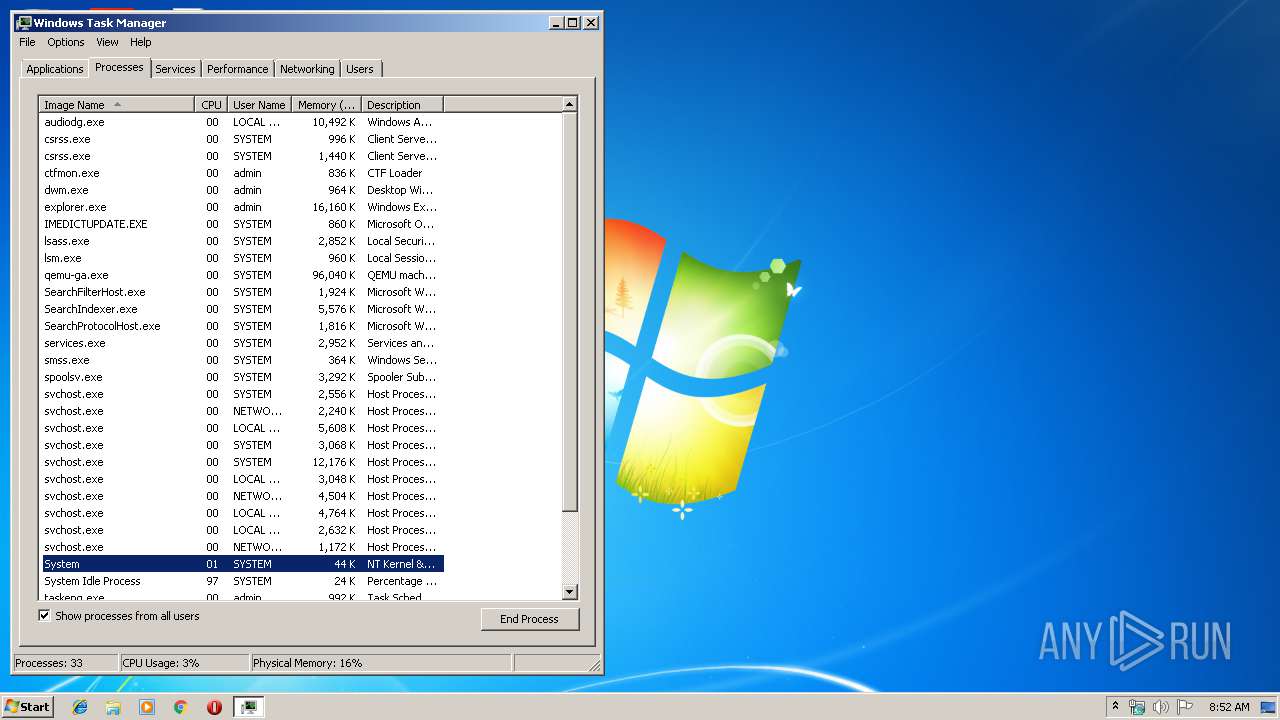Select the audiodg.exe process row

241,122
